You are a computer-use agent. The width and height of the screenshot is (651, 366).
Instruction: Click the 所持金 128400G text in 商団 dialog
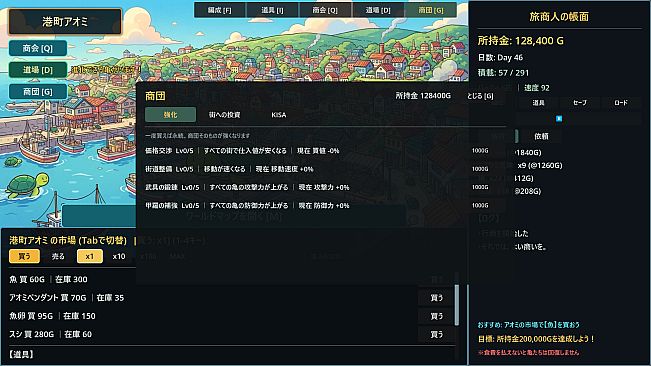pos(423,95)
